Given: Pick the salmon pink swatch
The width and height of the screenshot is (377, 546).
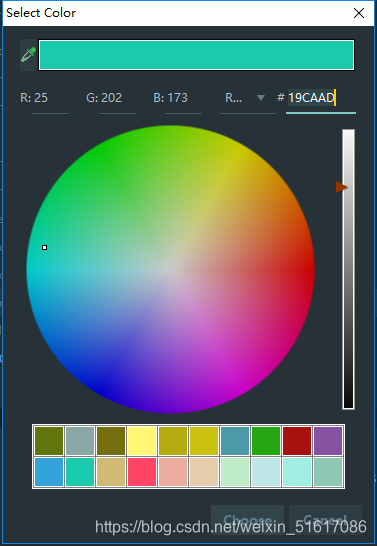Looking at the screenshot, I should pos(173,471).
